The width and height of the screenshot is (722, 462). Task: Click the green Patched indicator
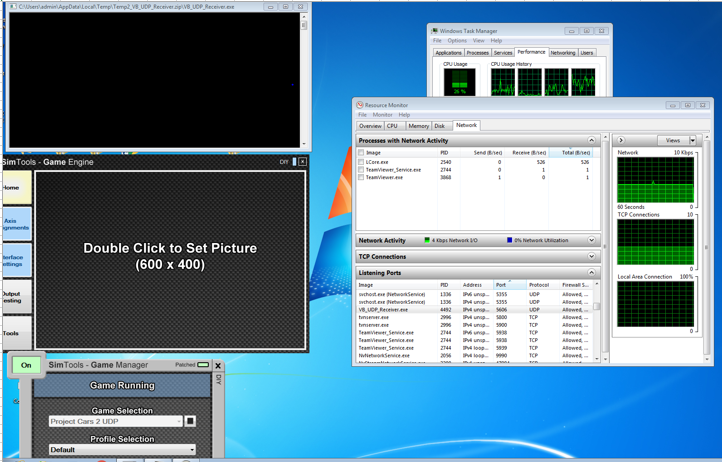coord(203,365)
